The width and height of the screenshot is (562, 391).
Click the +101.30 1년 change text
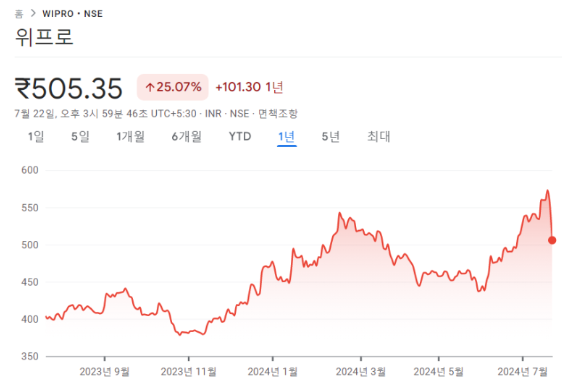click(249, 87)
